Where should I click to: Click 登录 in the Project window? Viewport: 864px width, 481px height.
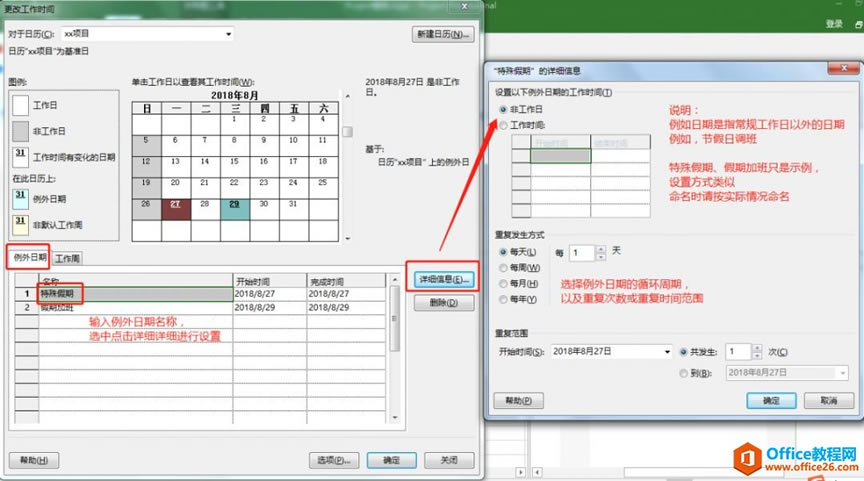click(834, 24)
